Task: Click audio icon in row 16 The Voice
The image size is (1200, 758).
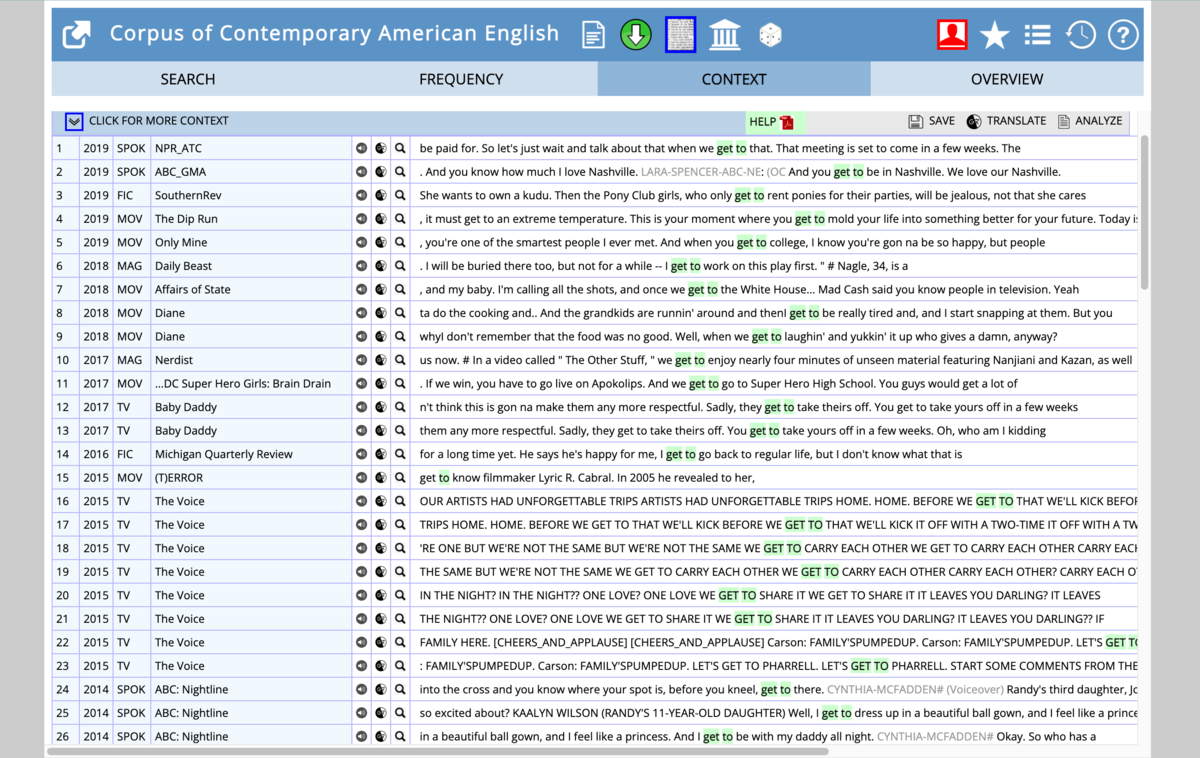Action: [x=362, y=501]
